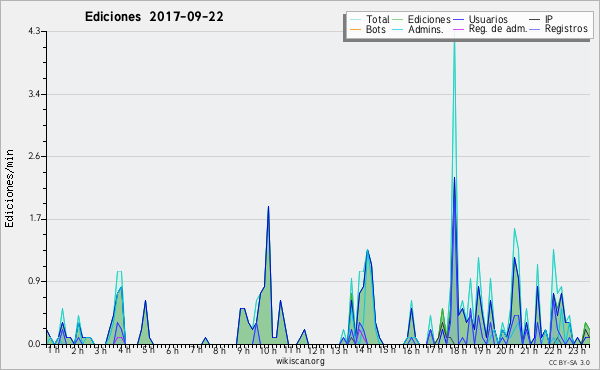Click the magenta line swatch for Reg. de adm.
This screenshot has height=370, width=600.
[x=458, y=29]
